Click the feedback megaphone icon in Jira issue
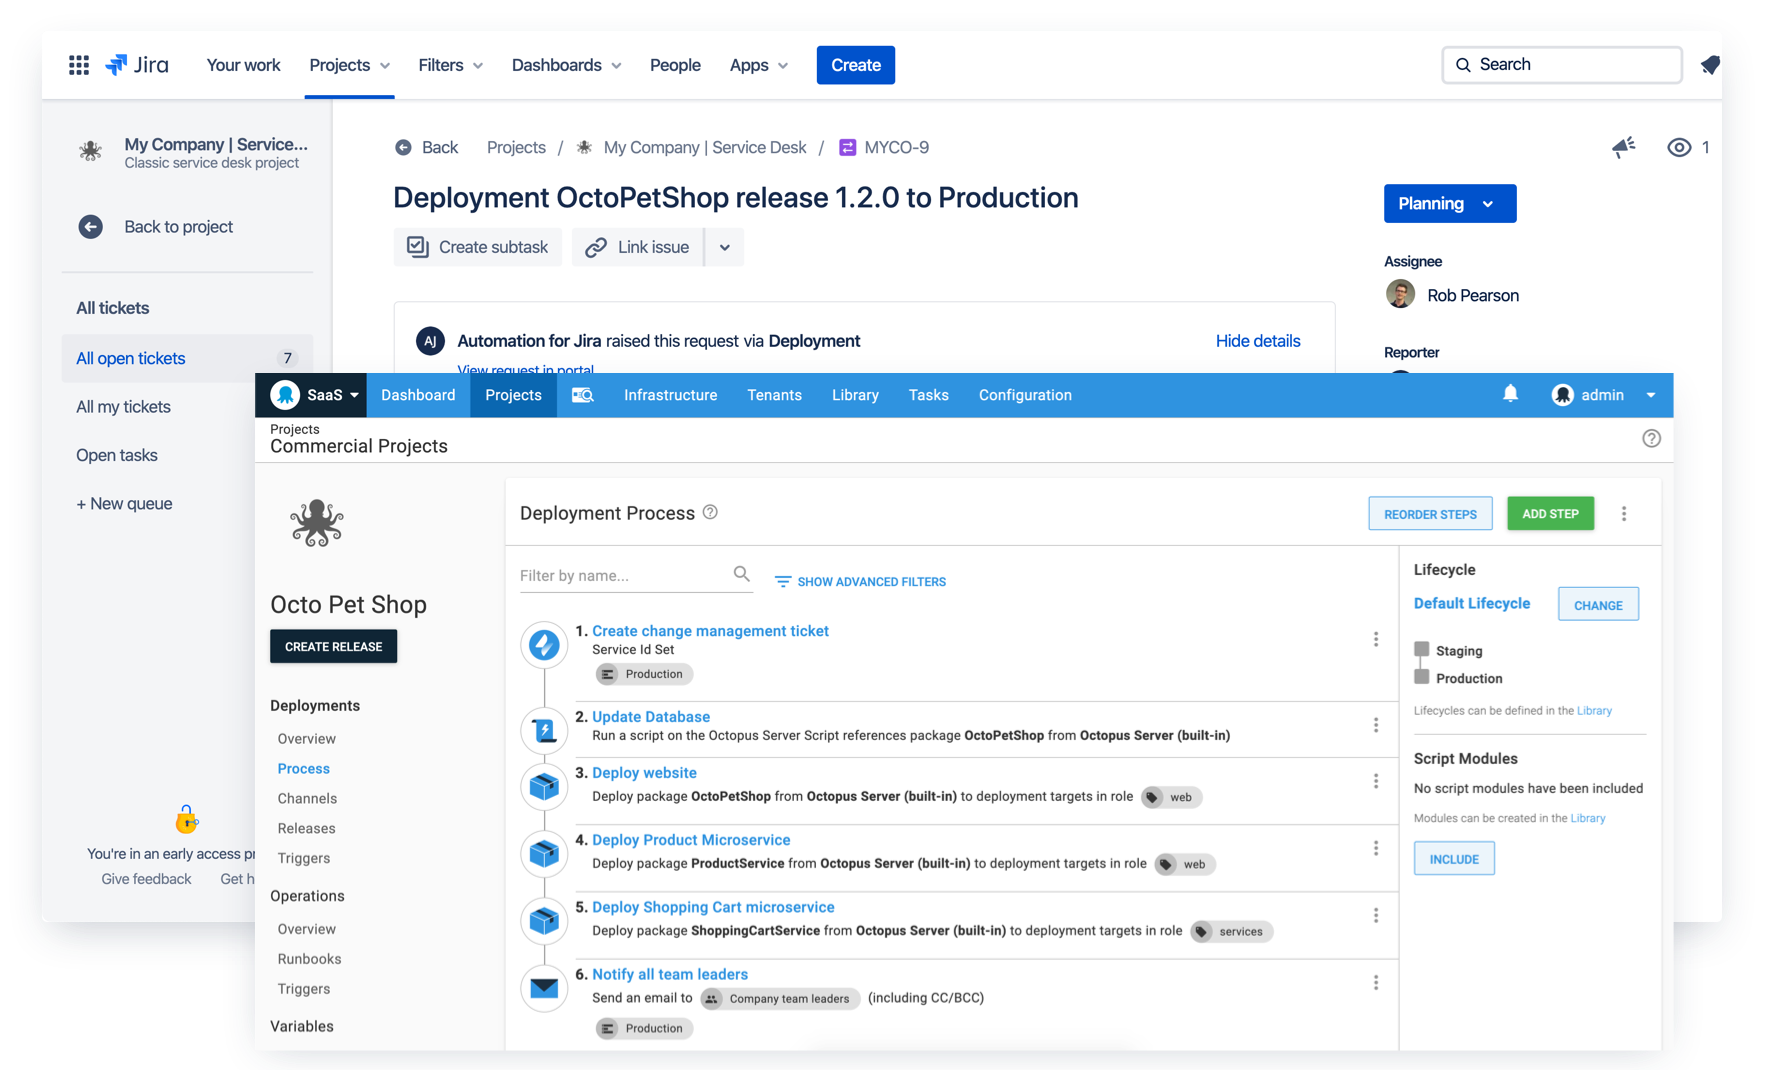The image size is (1769, 1070). point(1624,147)
